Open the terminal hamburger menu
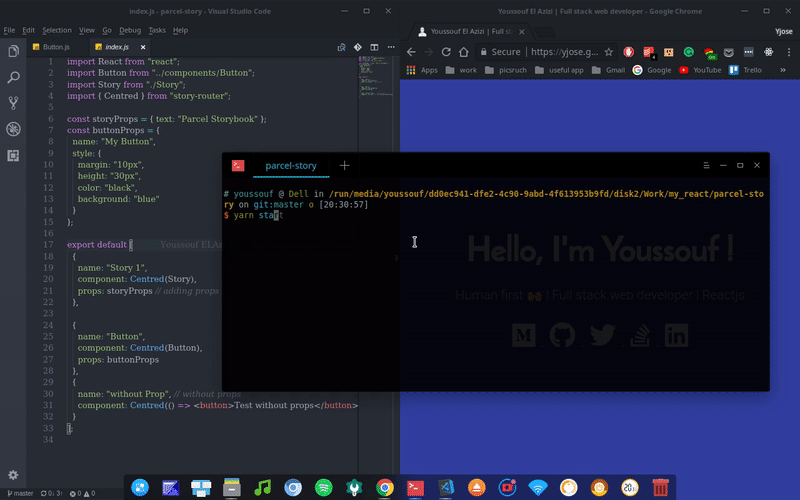Image resolution: width=800 pixels, height=500 pixels. tap(706, 165)
